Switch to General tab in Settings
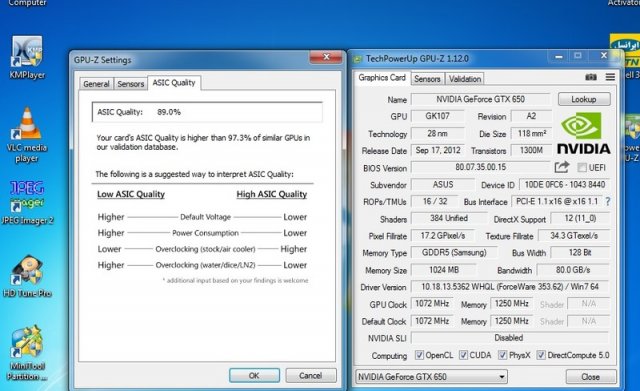 [x=96, y=84]
